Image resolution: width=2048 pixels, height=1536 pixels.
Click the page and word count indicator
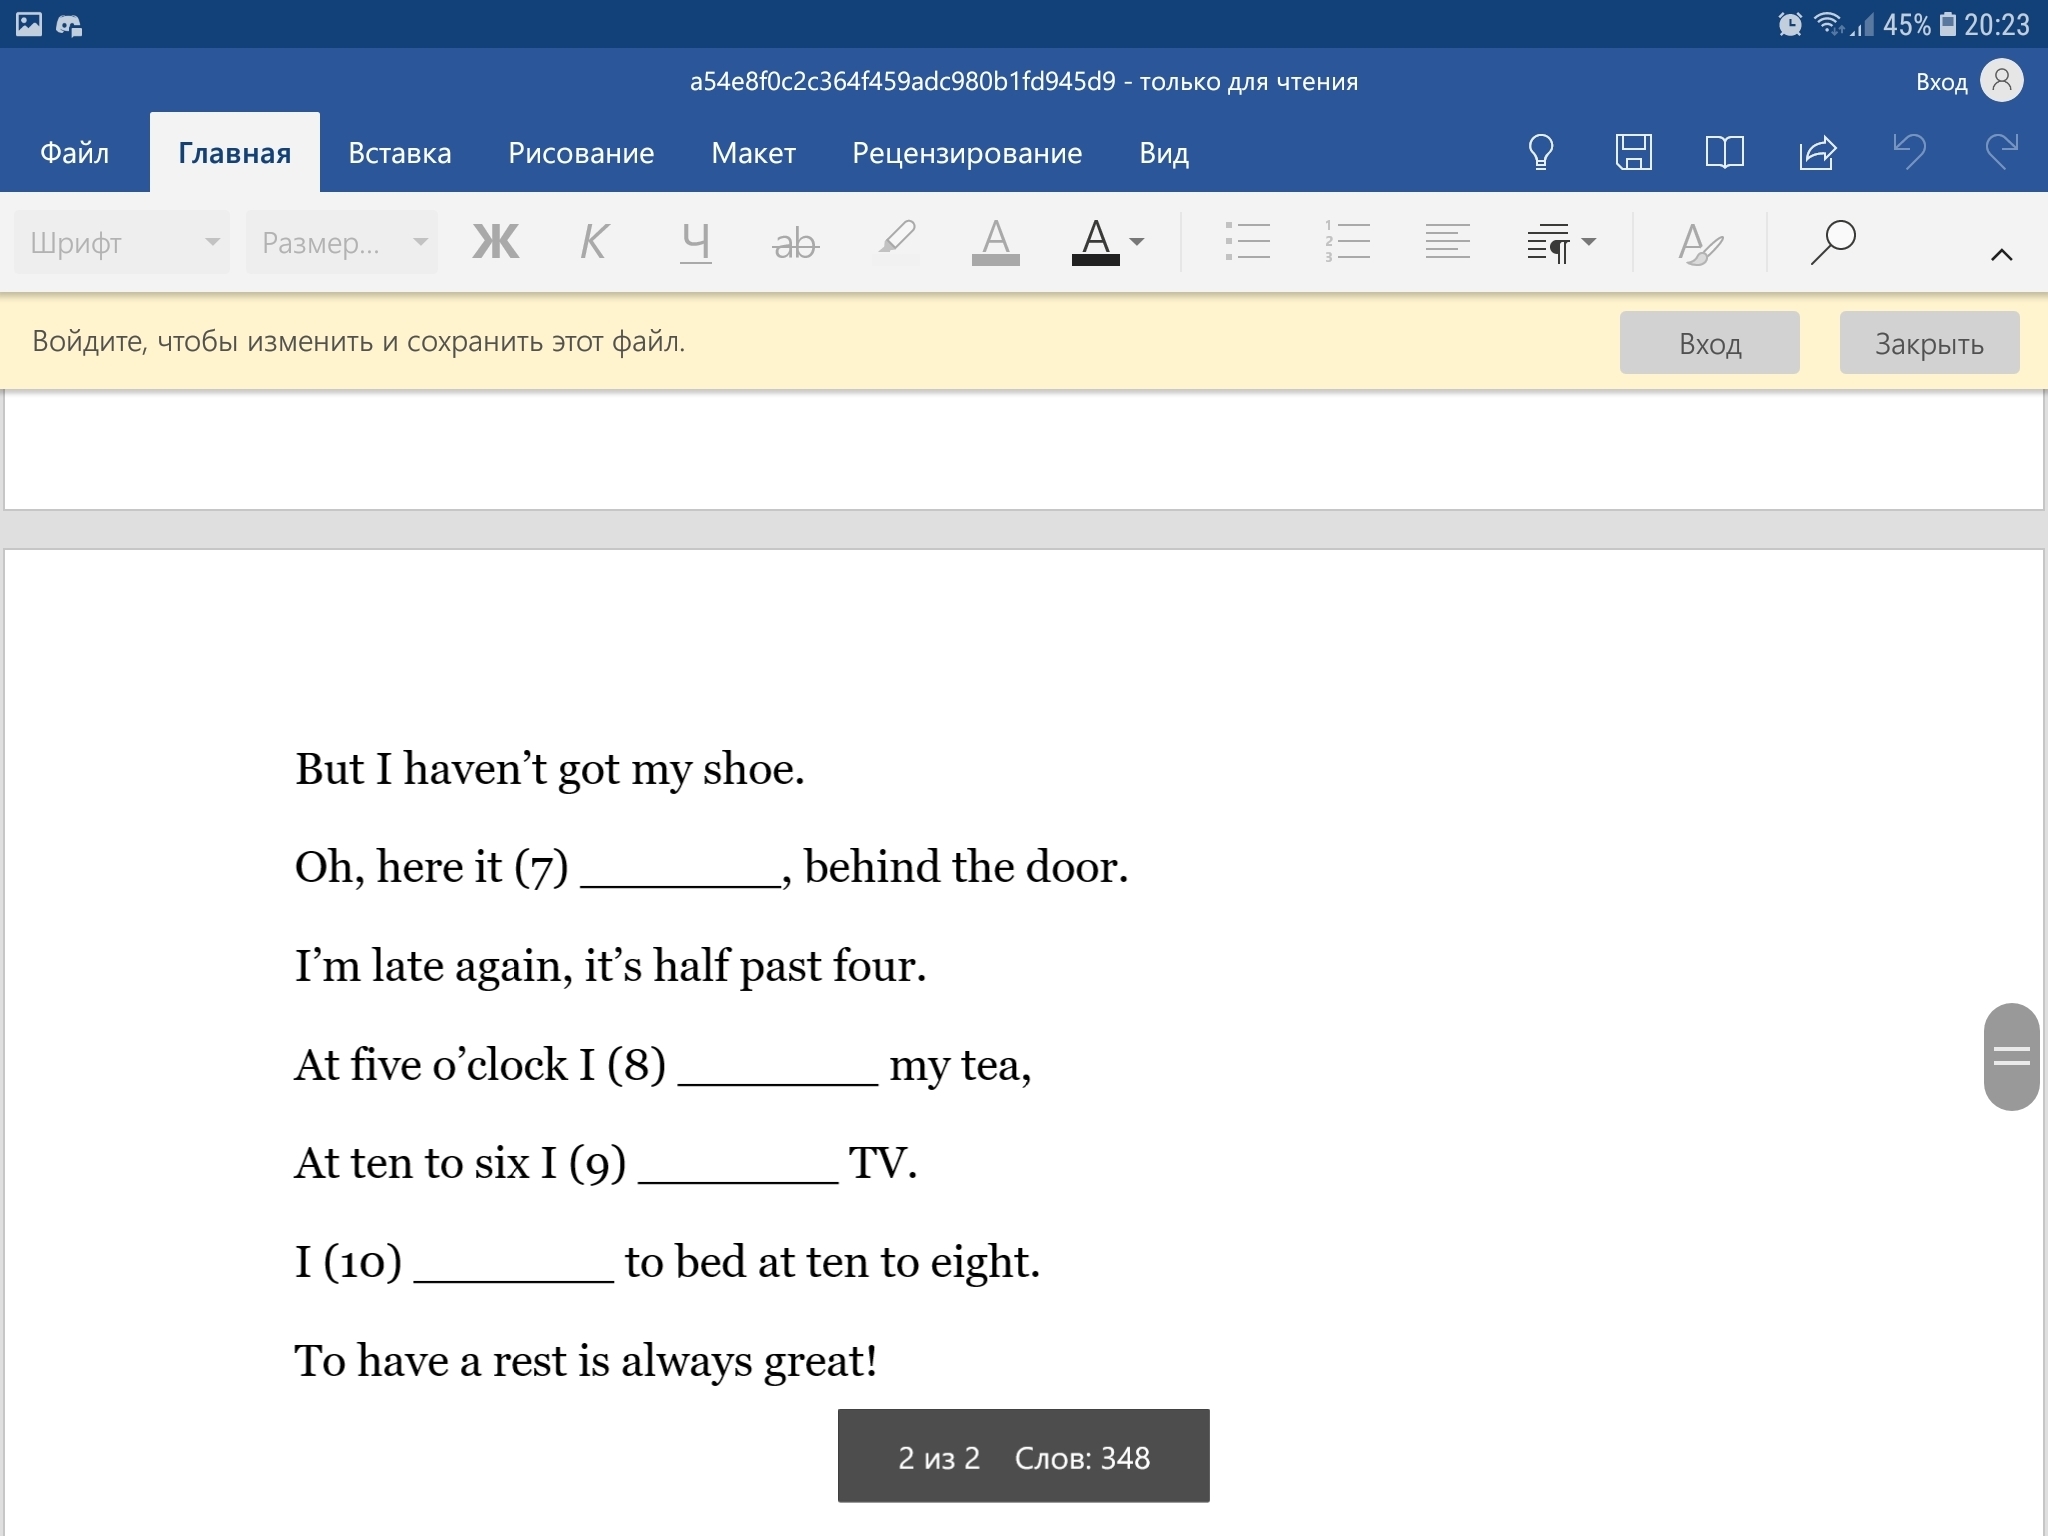point(1023,1456)
